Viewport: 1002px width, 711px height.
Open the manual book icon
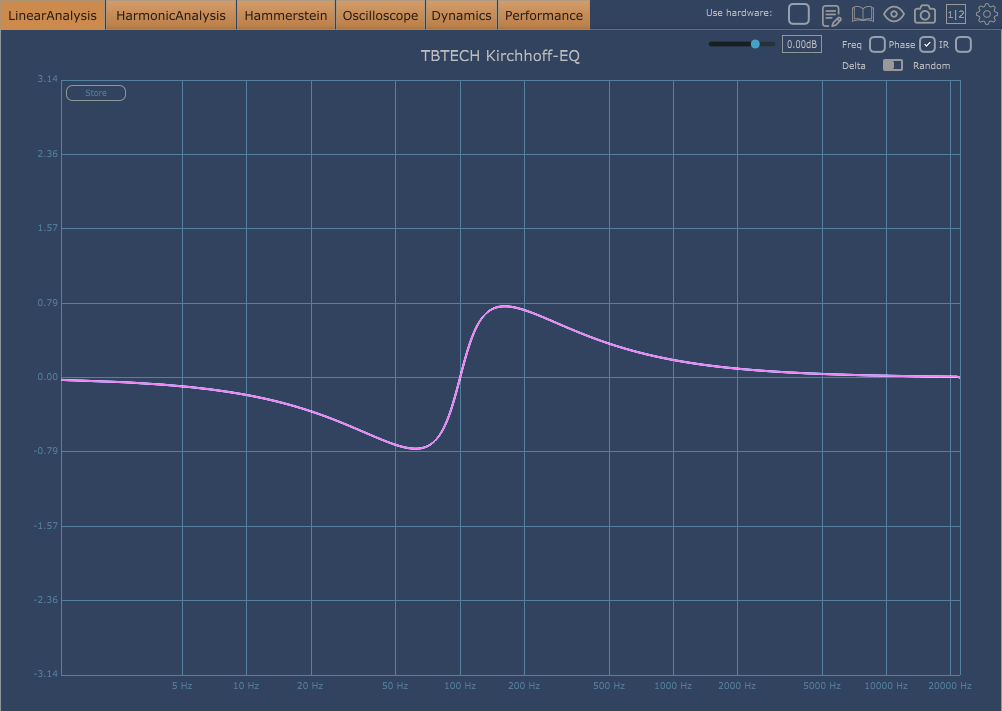tap(862, 14)
